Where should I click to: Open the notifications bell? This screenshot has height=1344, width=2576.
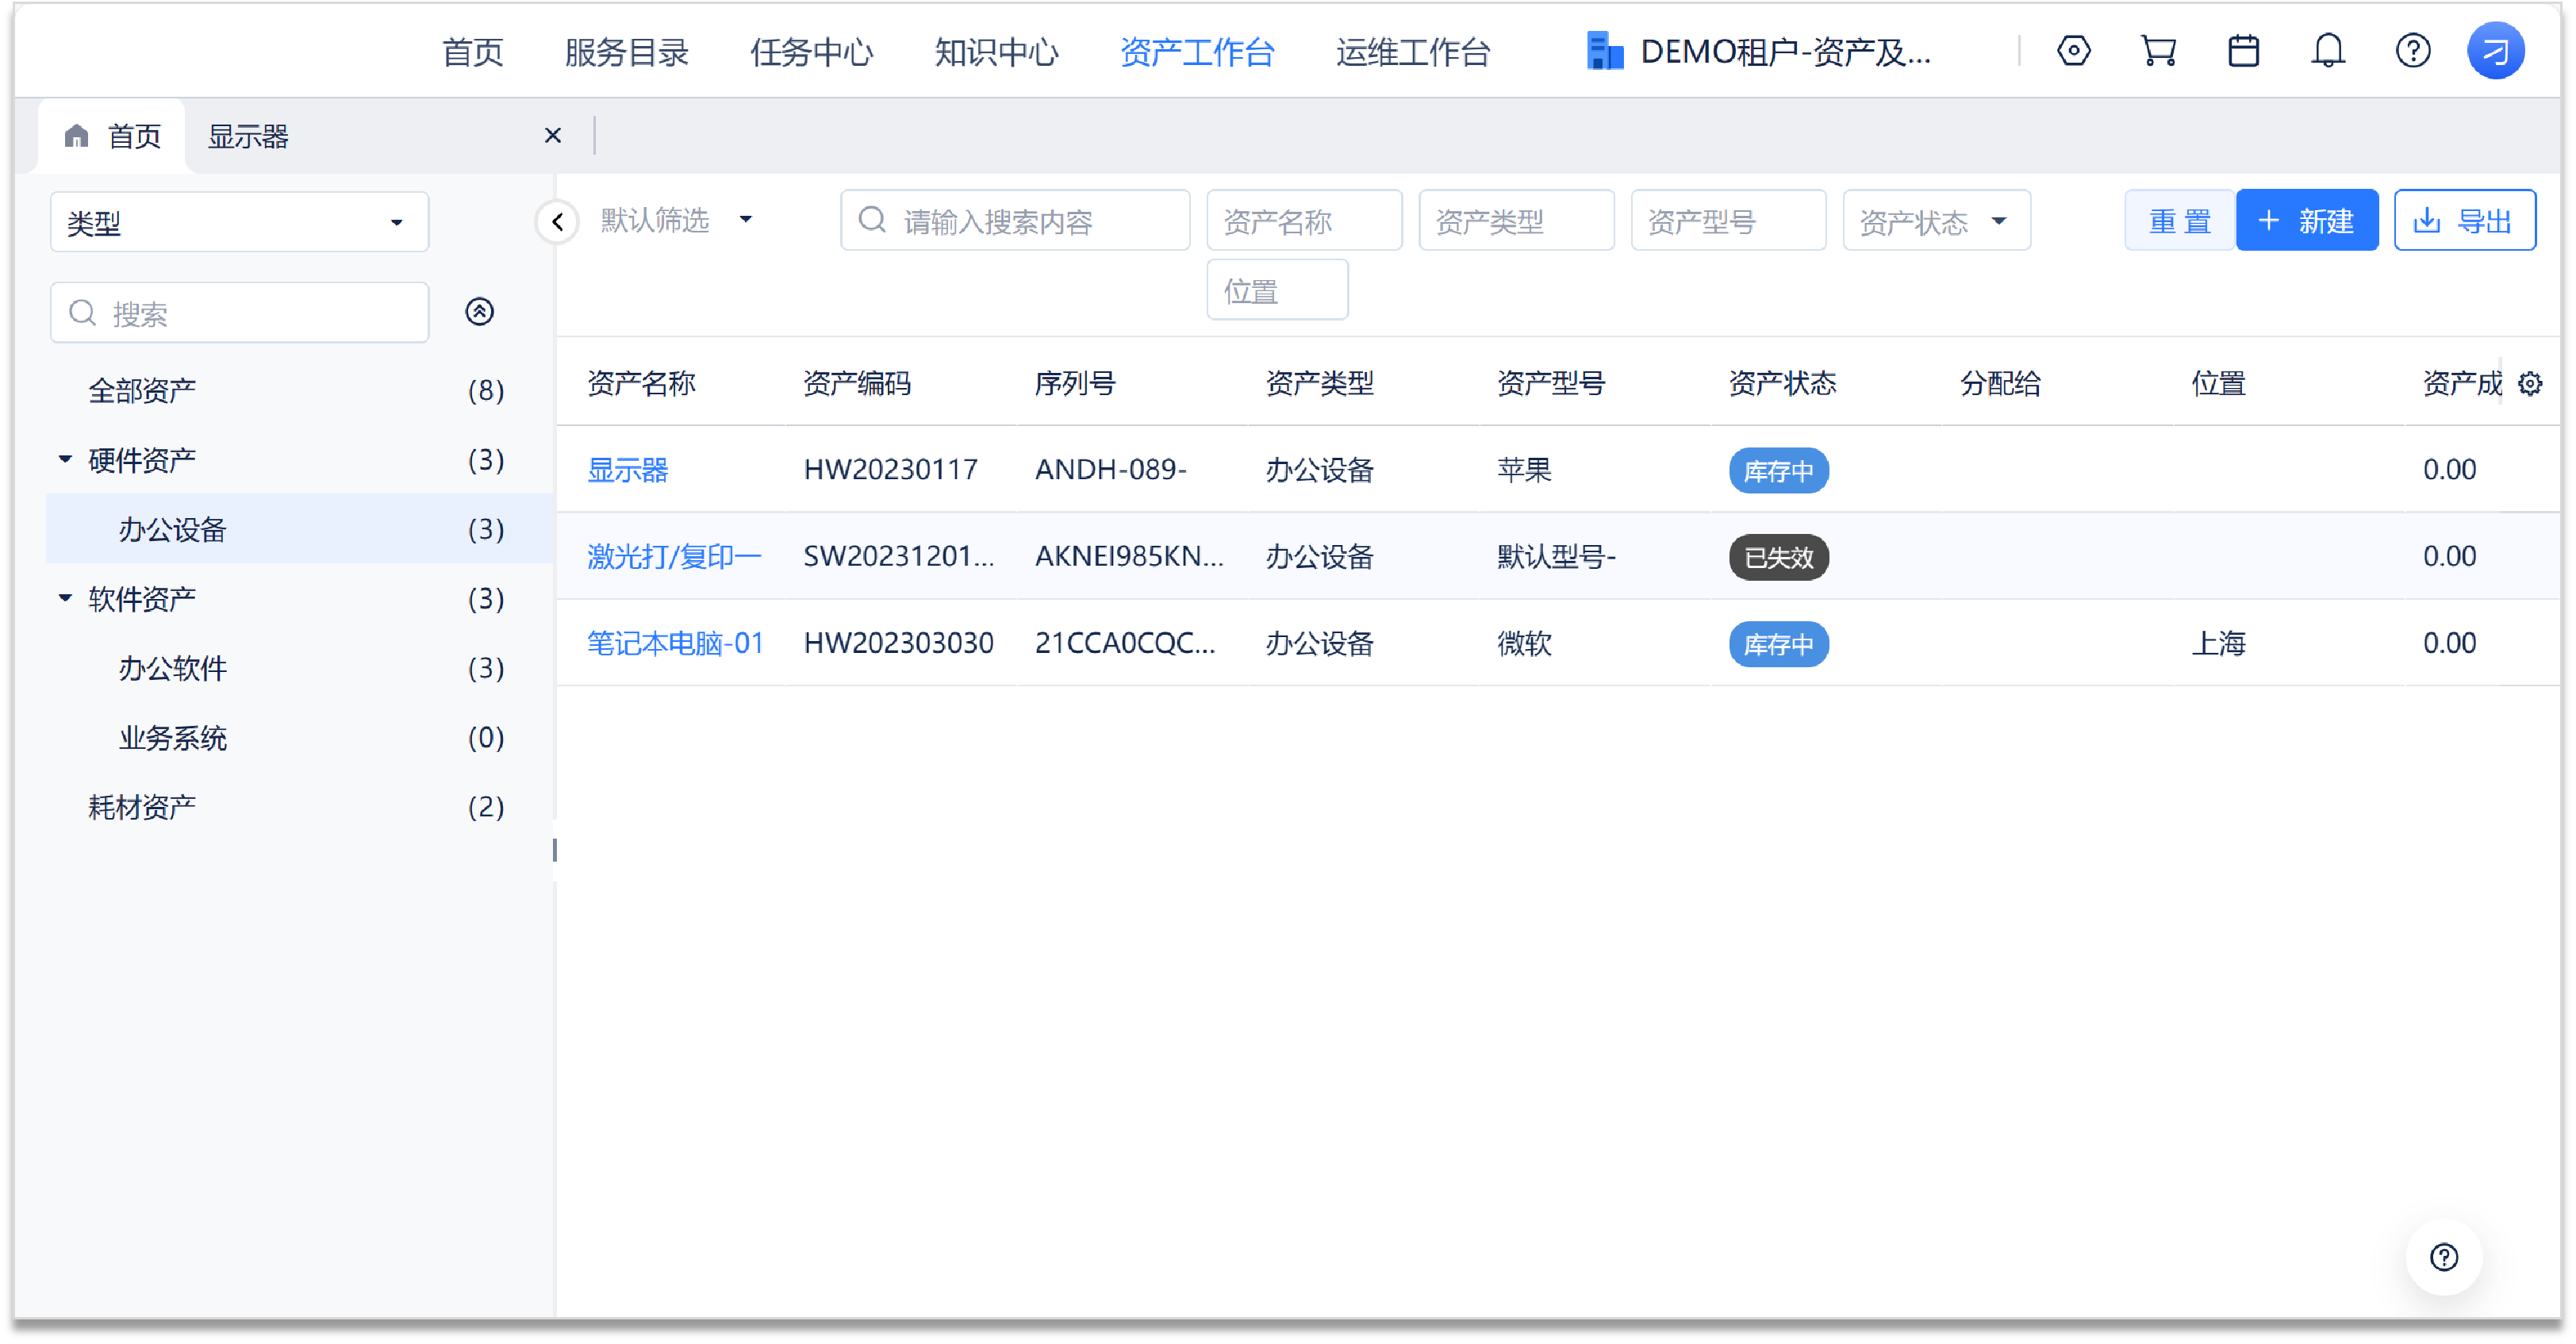coord(2328,51)
